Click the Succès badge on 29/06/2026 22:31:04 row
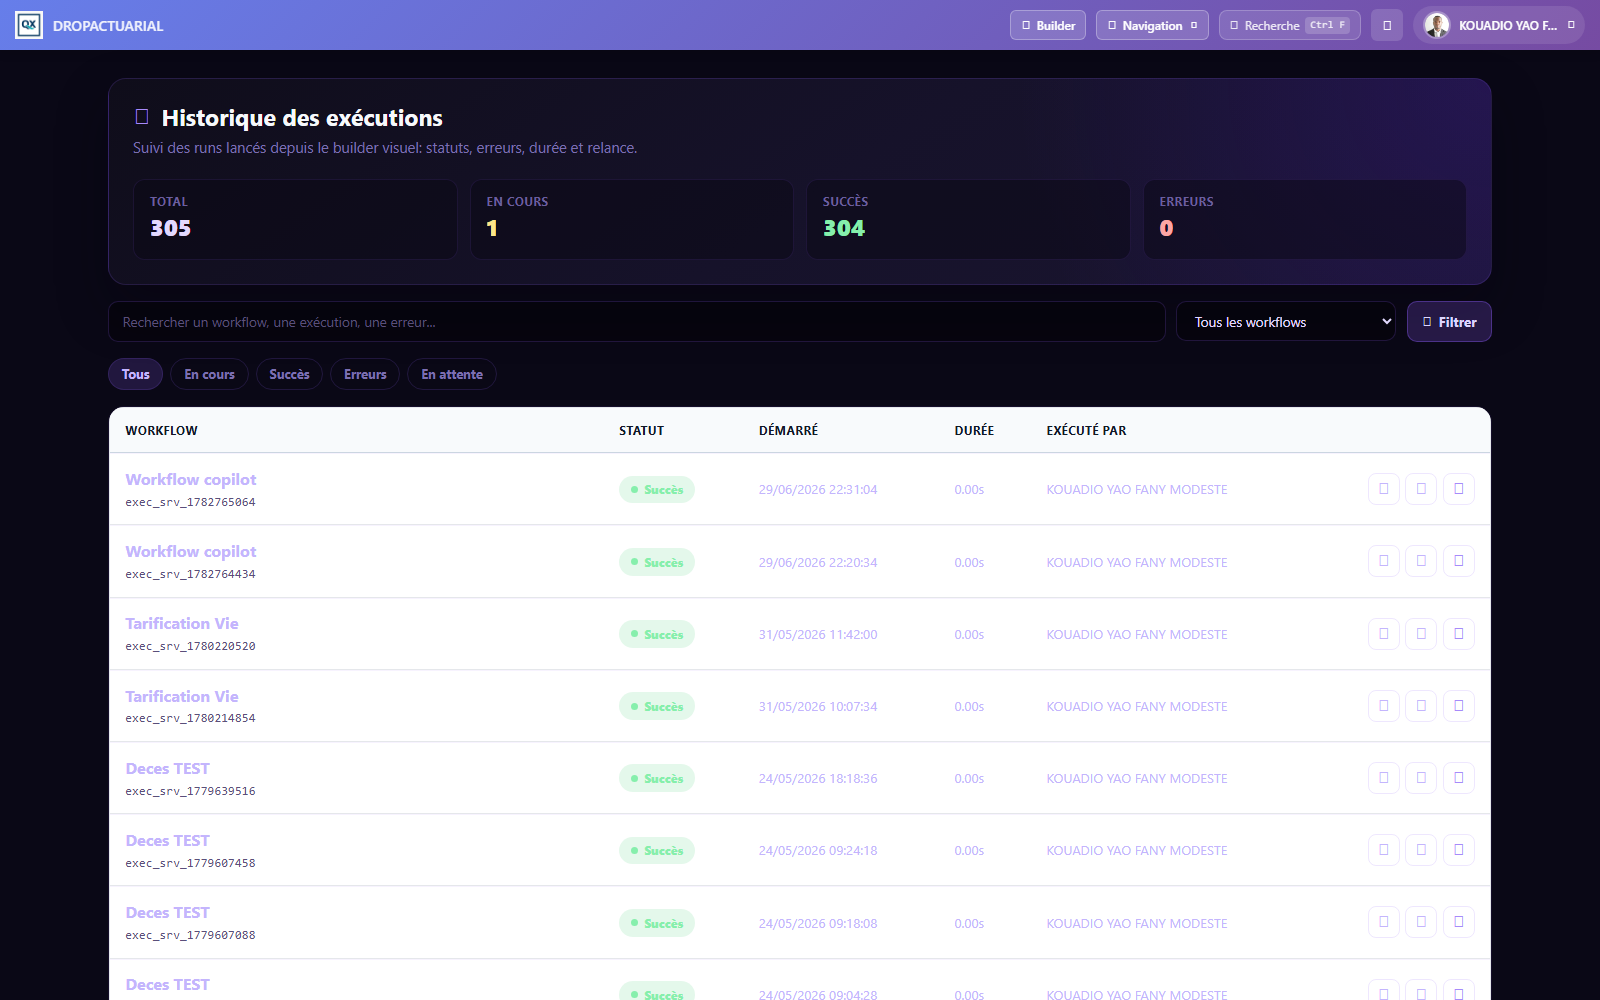Viewport: 1600px width, 1000px height. pos(657,490)
